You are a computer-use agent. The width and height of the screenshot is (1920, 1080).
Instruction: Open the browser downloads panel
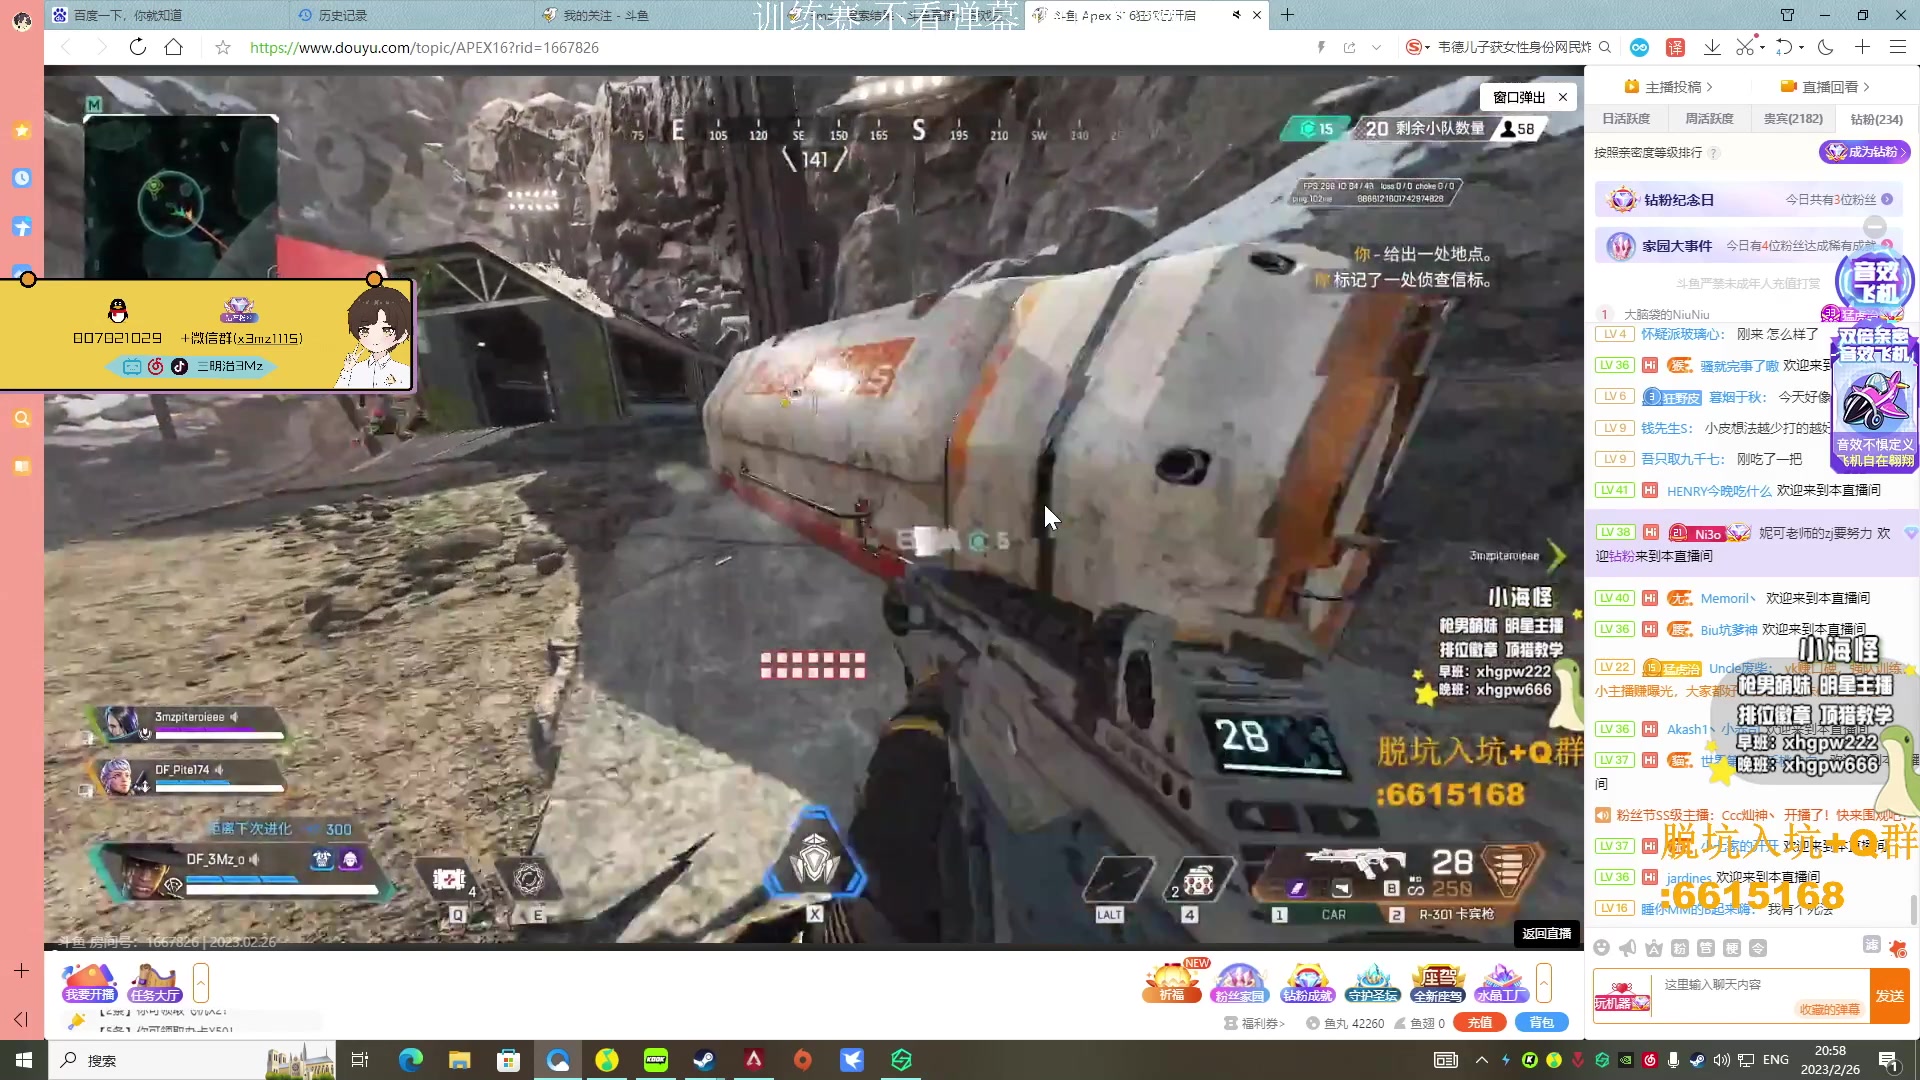(x=1712, y=47)
